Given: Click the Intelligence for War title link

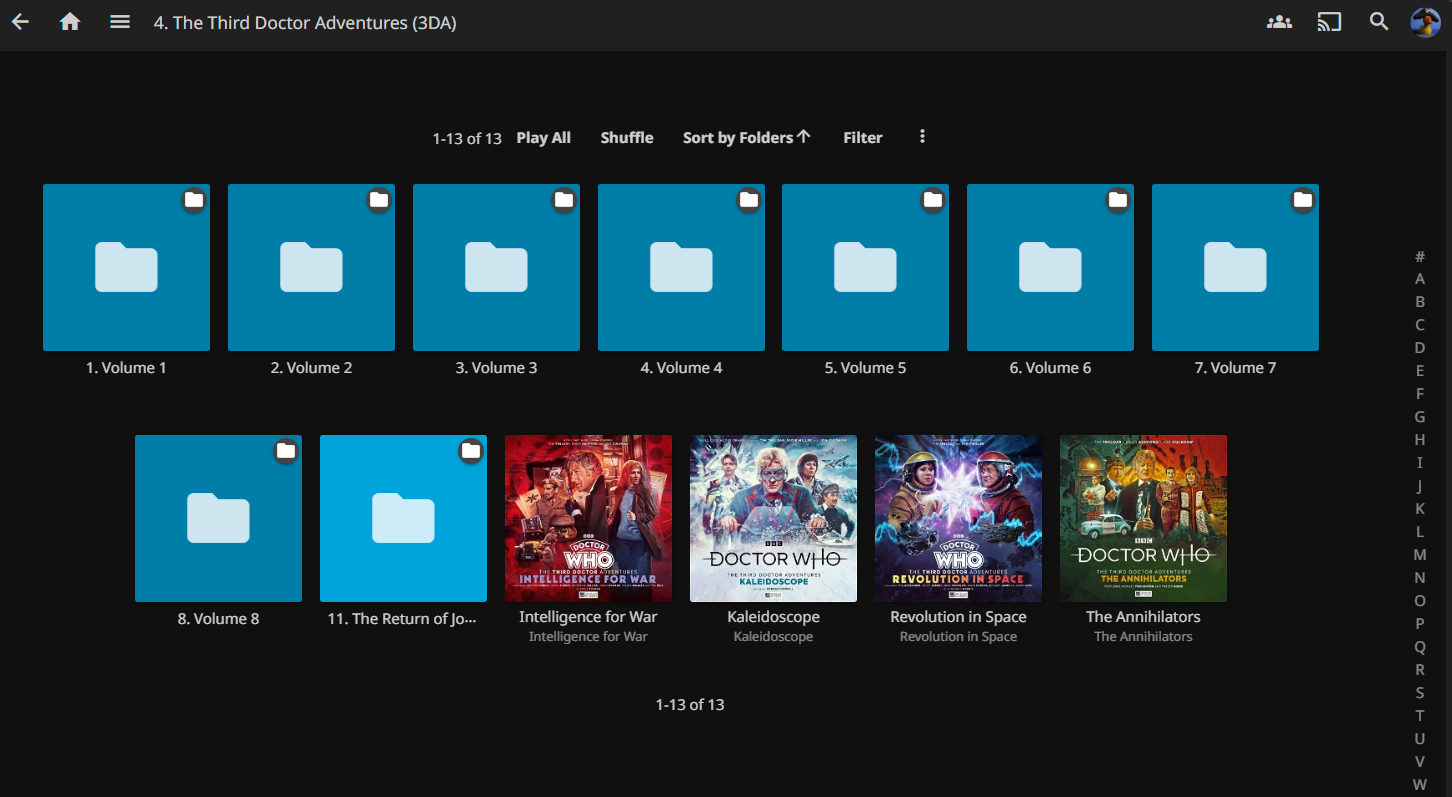Looking at the screenshot, I should (588, 617).
